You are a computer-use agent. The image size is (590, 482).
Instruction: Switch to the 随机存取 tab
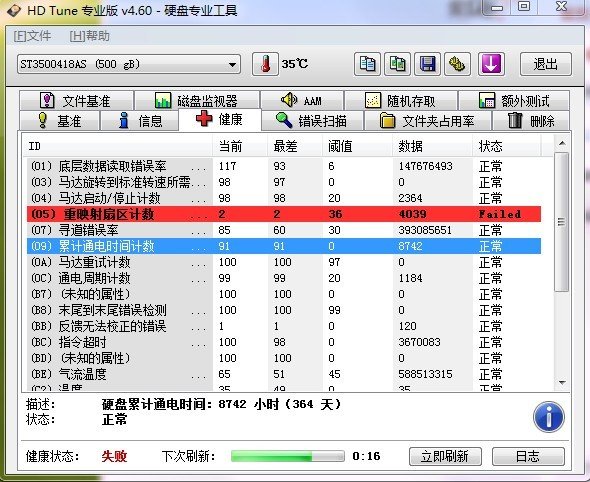pyautogui.click(x=401, y=100)
